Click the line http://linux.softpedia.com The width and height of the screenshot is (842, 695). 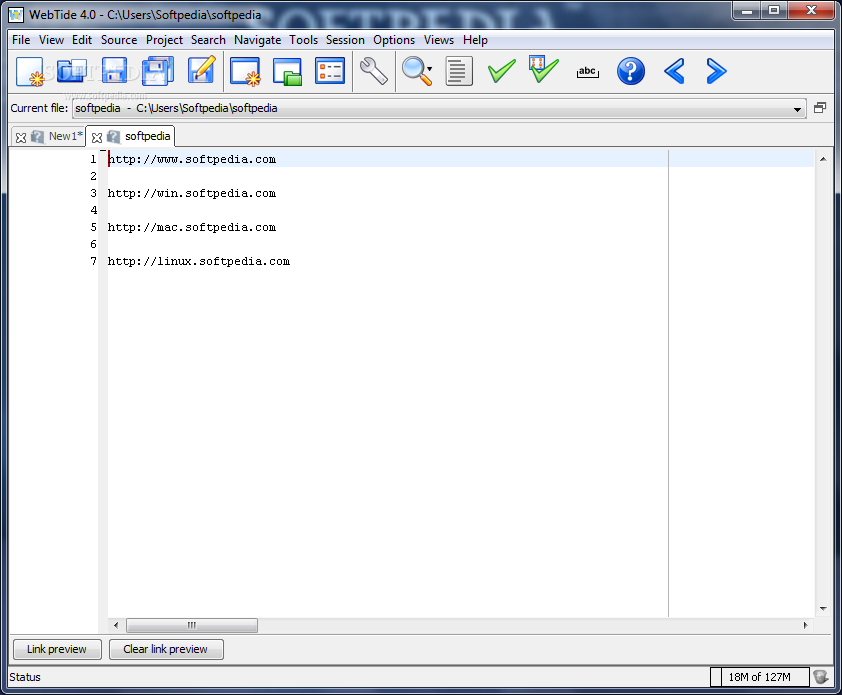click(199, 262)
